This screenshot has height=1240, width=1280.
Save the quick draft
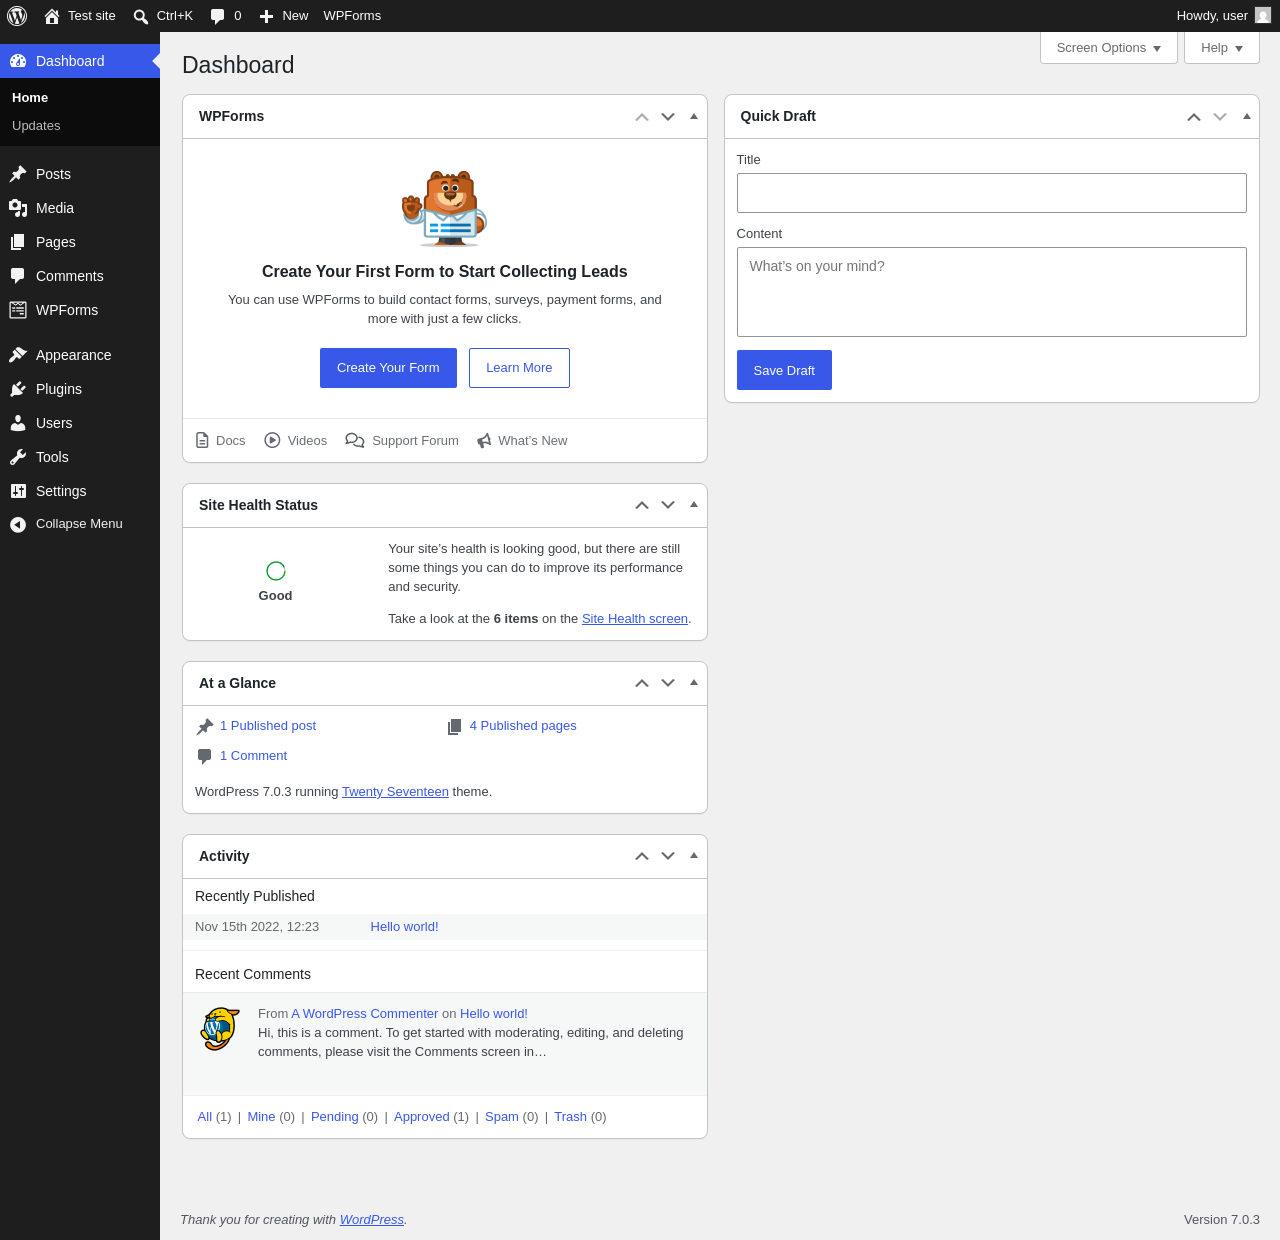[784, 370]
